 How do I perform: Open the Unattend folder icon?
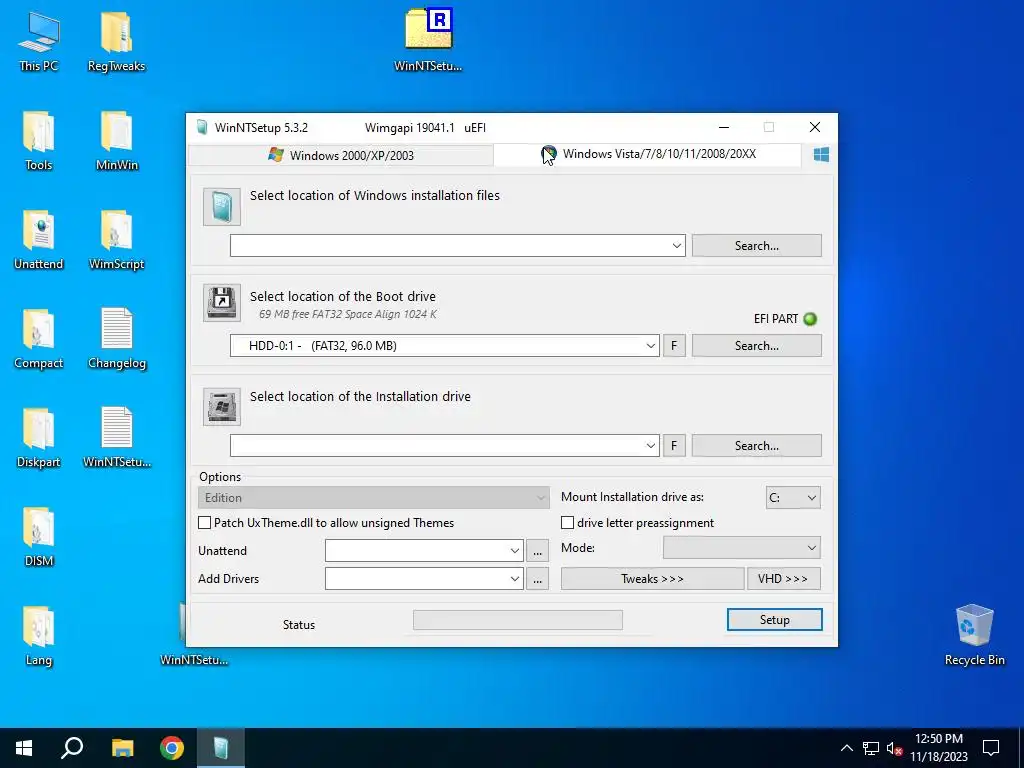coord(39,239)
